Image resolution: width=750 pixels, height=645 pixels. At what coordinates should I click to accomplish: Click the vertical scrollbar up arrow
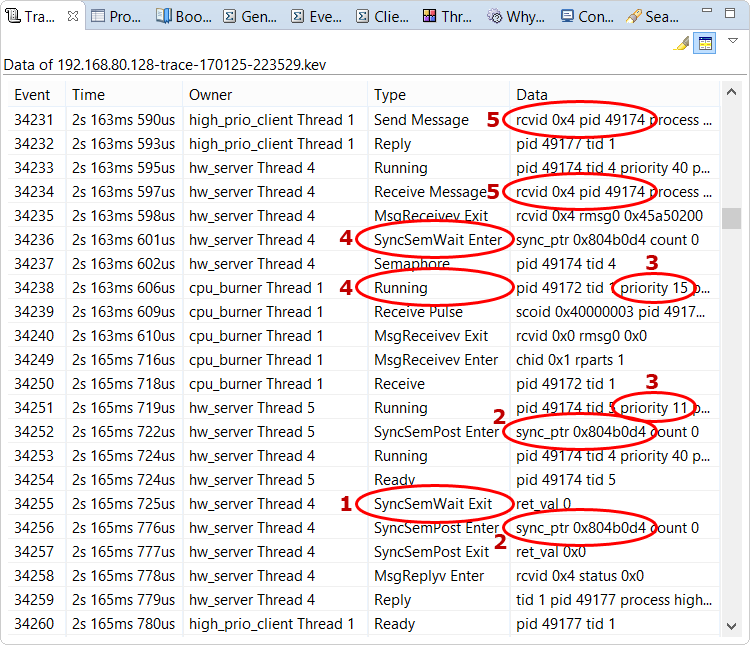[732, 94]
